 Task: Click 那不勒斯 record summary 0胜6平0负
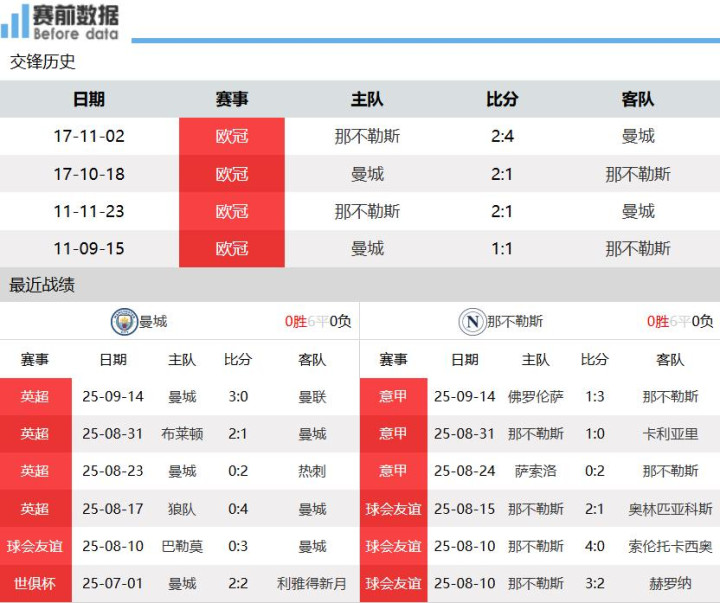click(680, 321)
